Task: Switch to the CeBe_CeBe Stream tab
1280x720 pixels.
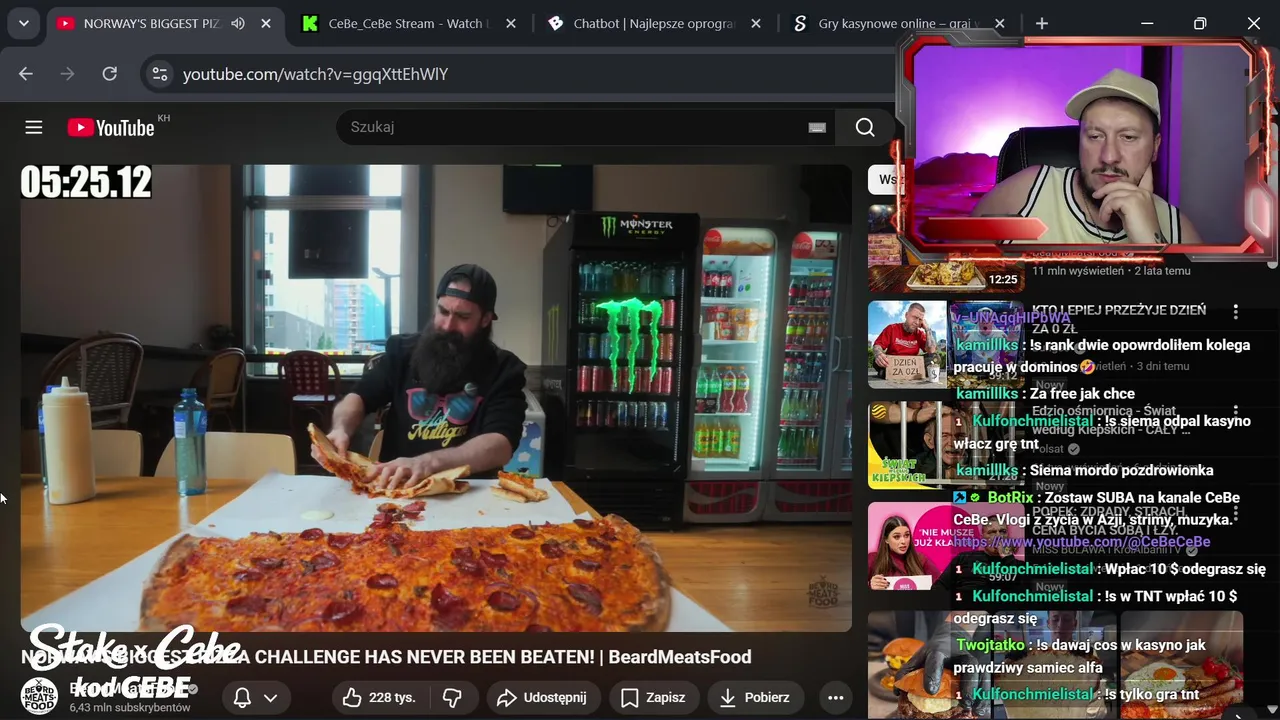Action: pyautogui.click(x=405, y=23)
